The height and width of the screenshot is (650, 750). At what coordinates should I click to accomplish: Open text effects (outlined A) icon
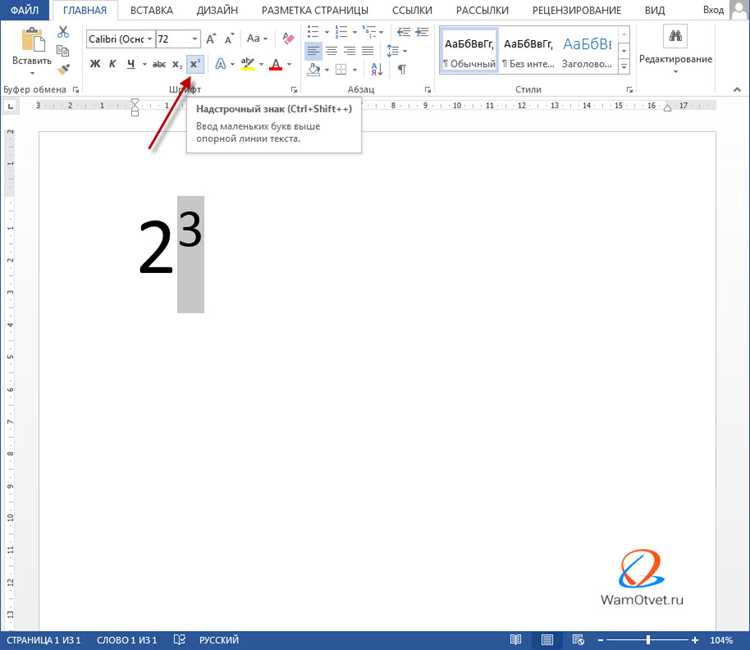[221, 64]
